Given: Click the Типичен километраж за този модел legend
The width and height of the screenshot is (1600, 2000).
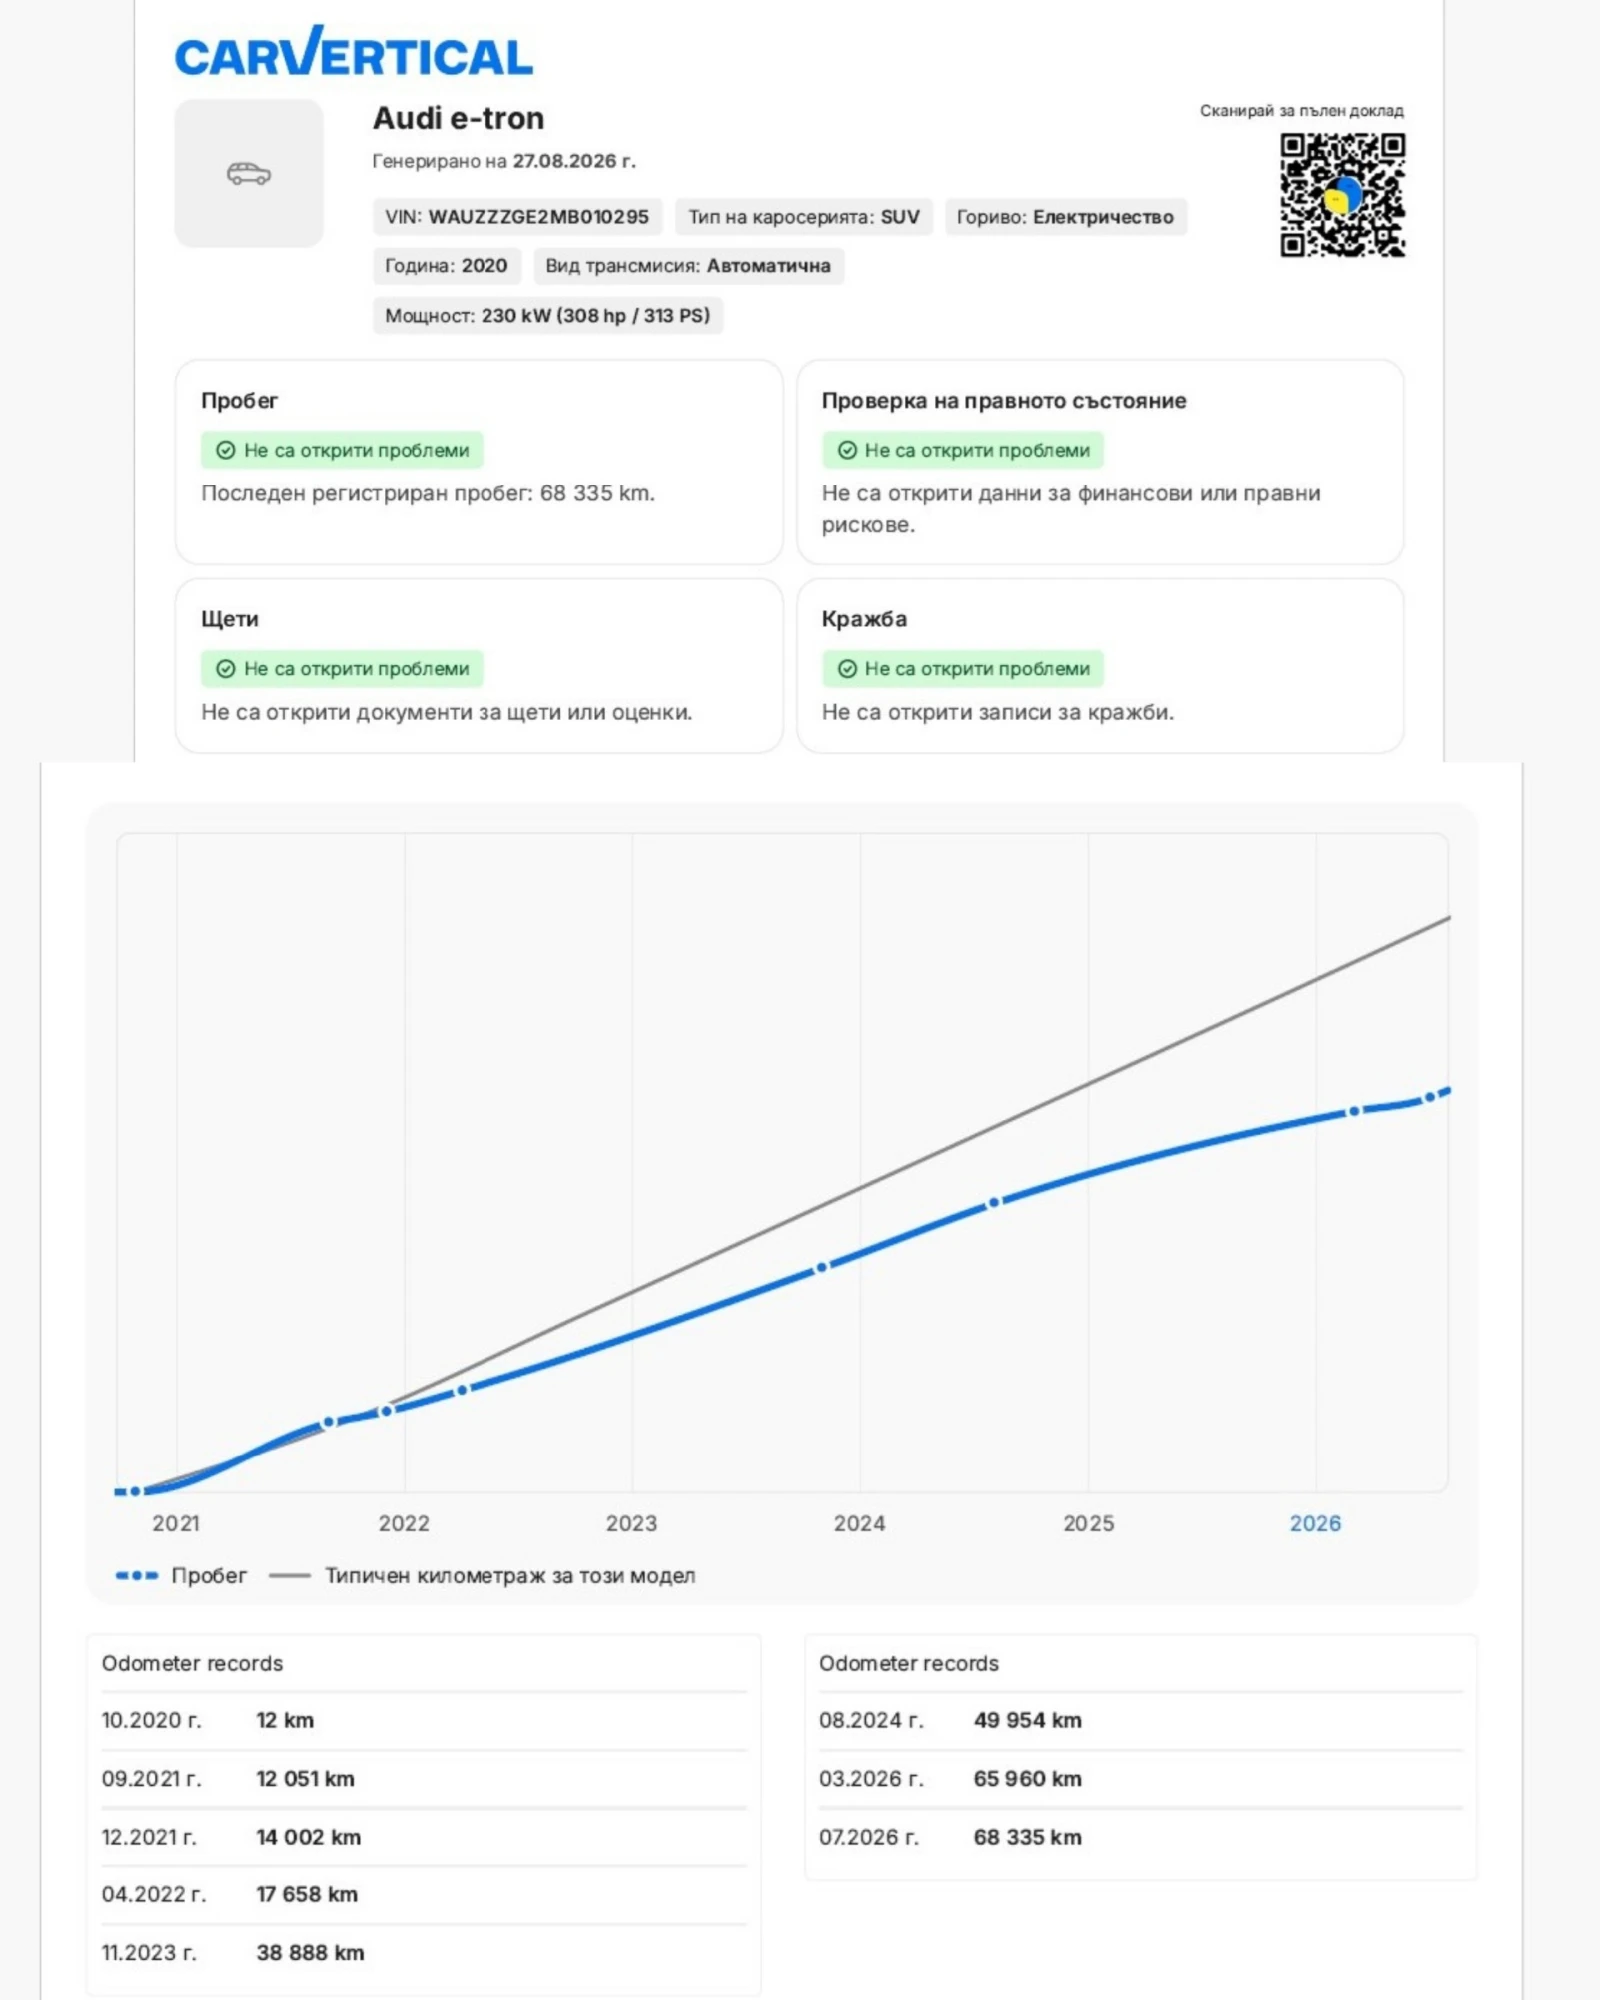Looking at the screenshot, I should point(482,1575).
